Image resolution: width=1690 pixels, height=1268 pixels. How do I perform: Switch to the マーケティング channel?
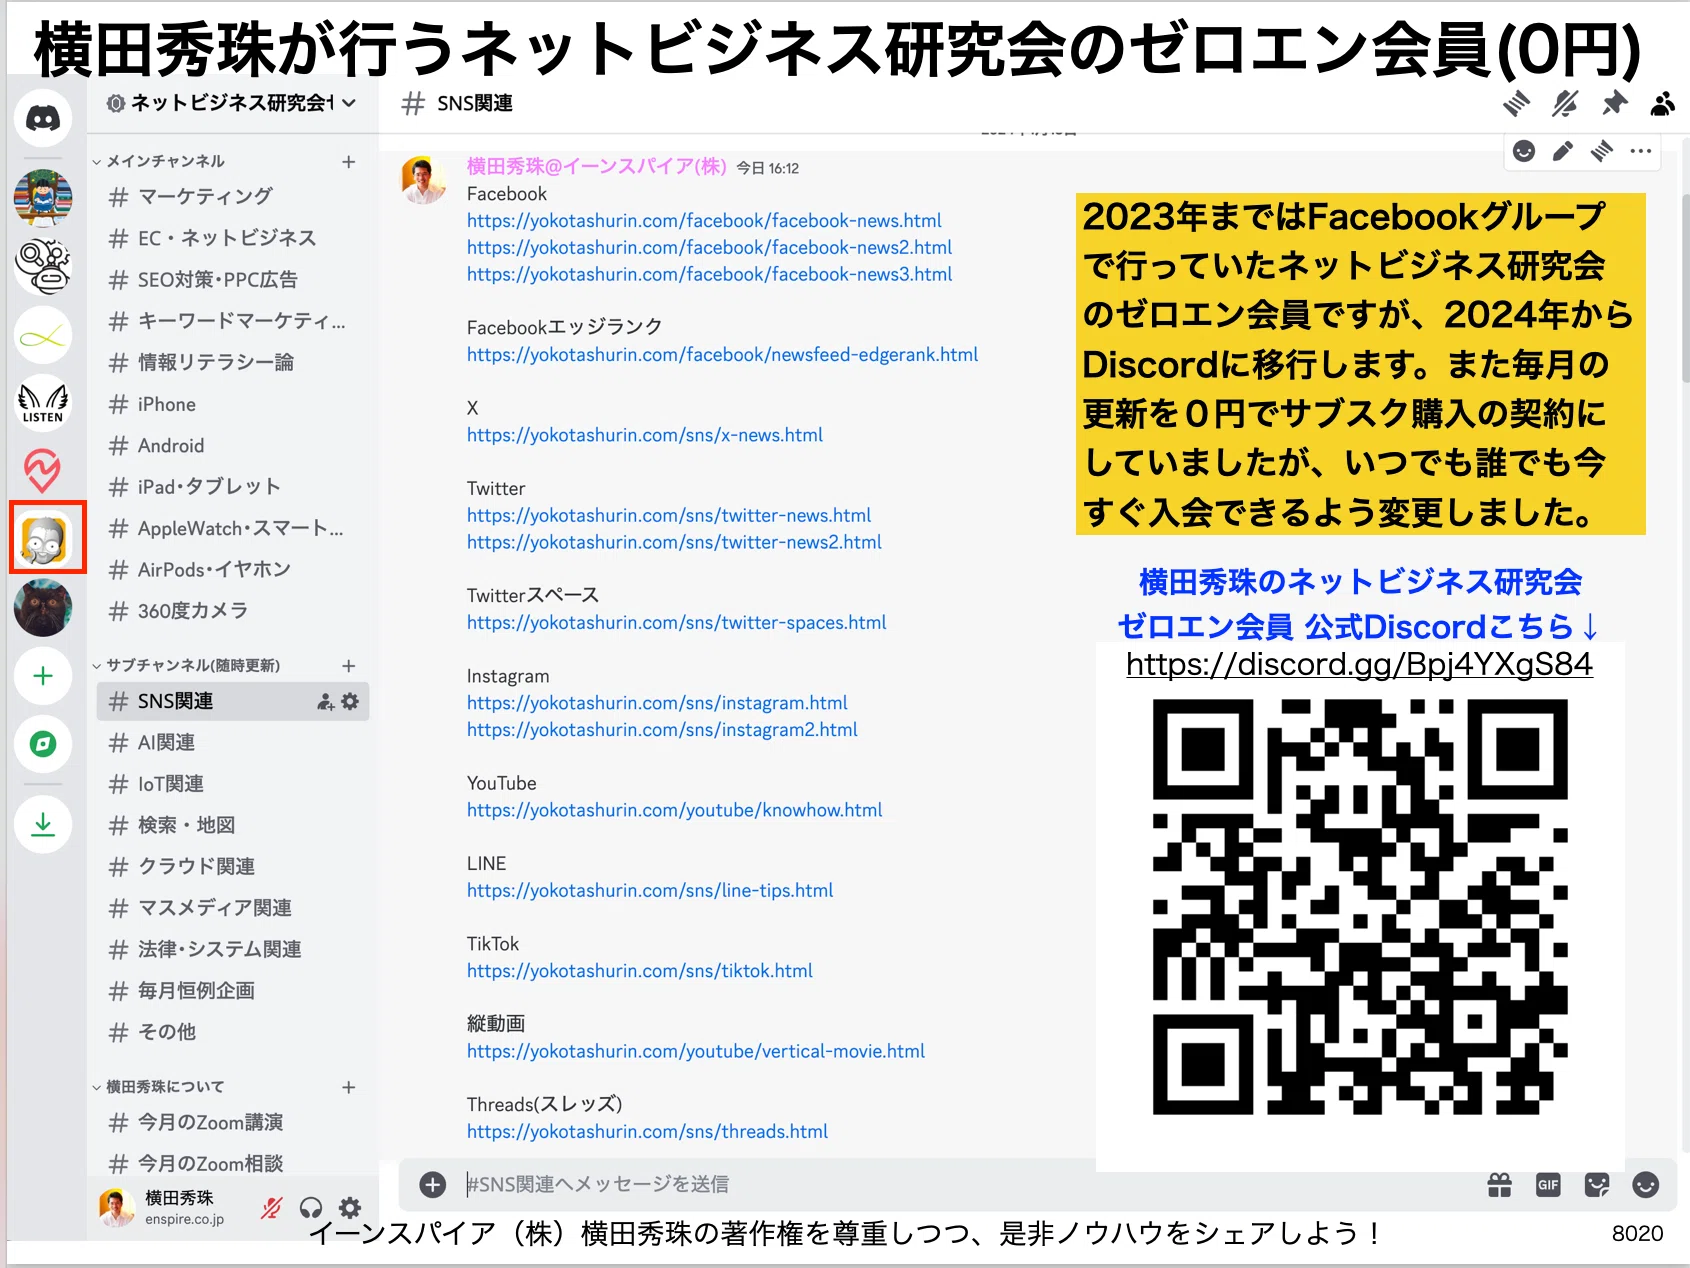click(233, 196)
